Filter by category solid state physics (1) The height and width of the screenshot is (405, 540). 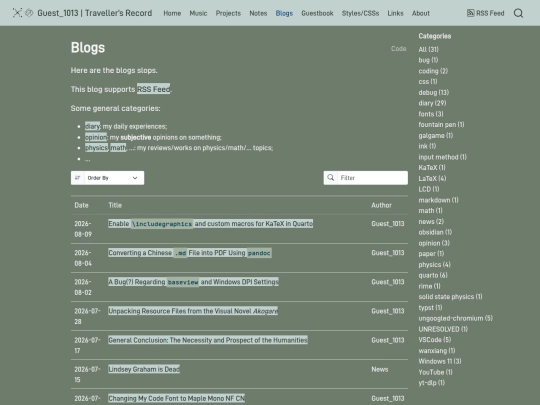450,297
